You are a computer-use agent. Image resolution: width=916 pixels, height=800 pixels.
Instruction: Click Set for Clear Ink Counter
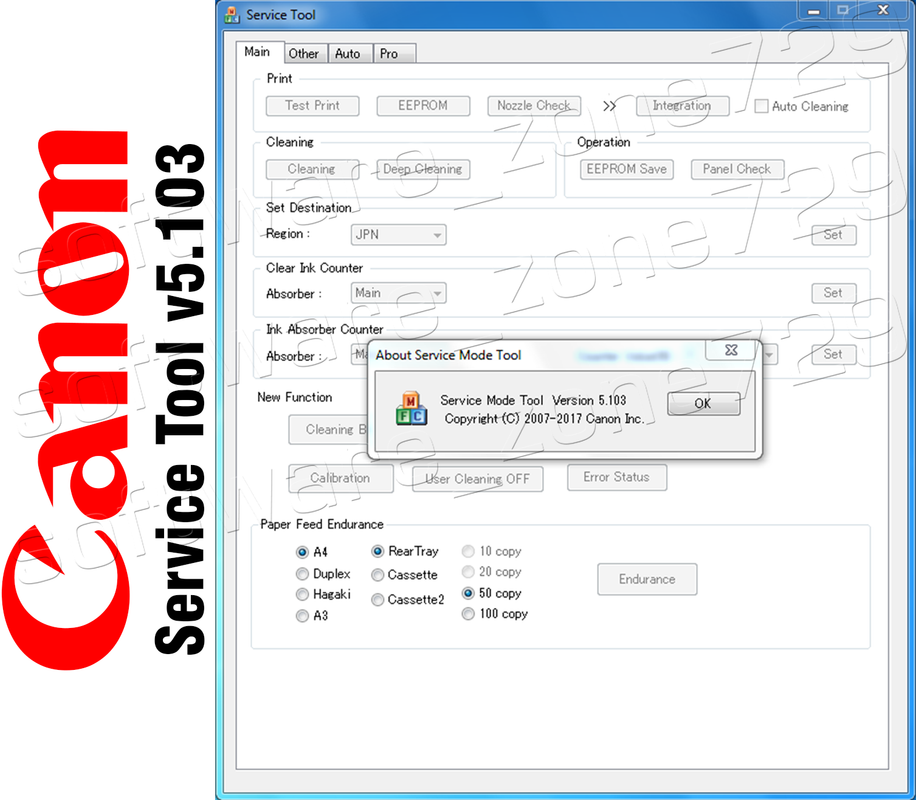(x=834, y=293)
